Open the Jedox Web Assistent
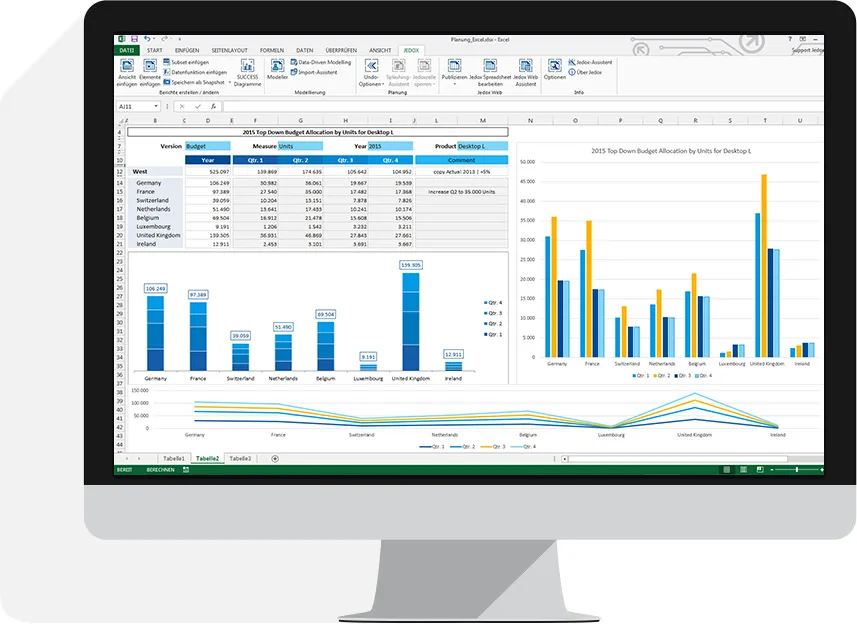The height and width of the screenshot is (624, 857). [526, 72]
